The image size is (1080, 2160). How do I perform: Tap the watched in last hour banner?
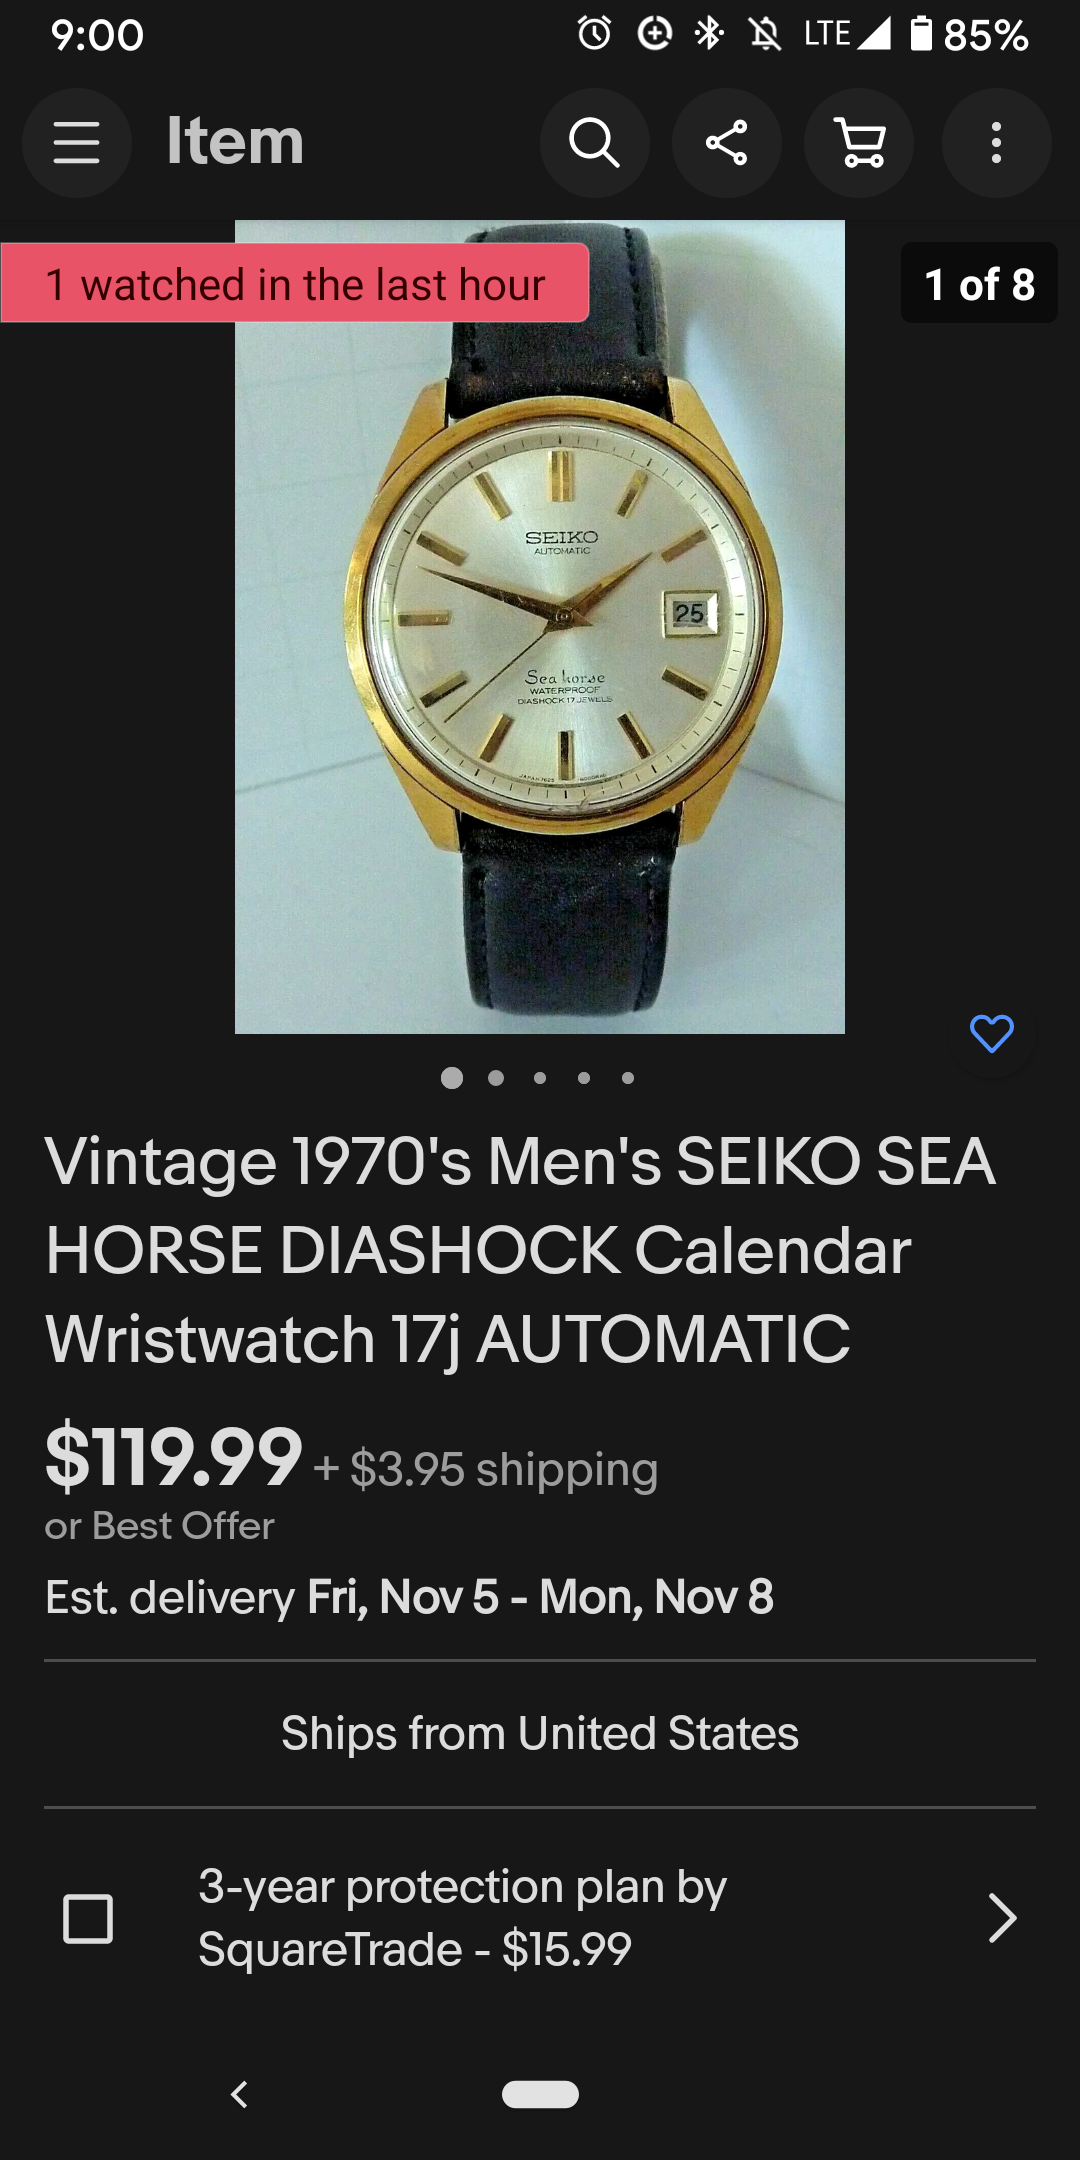point(295,283)
